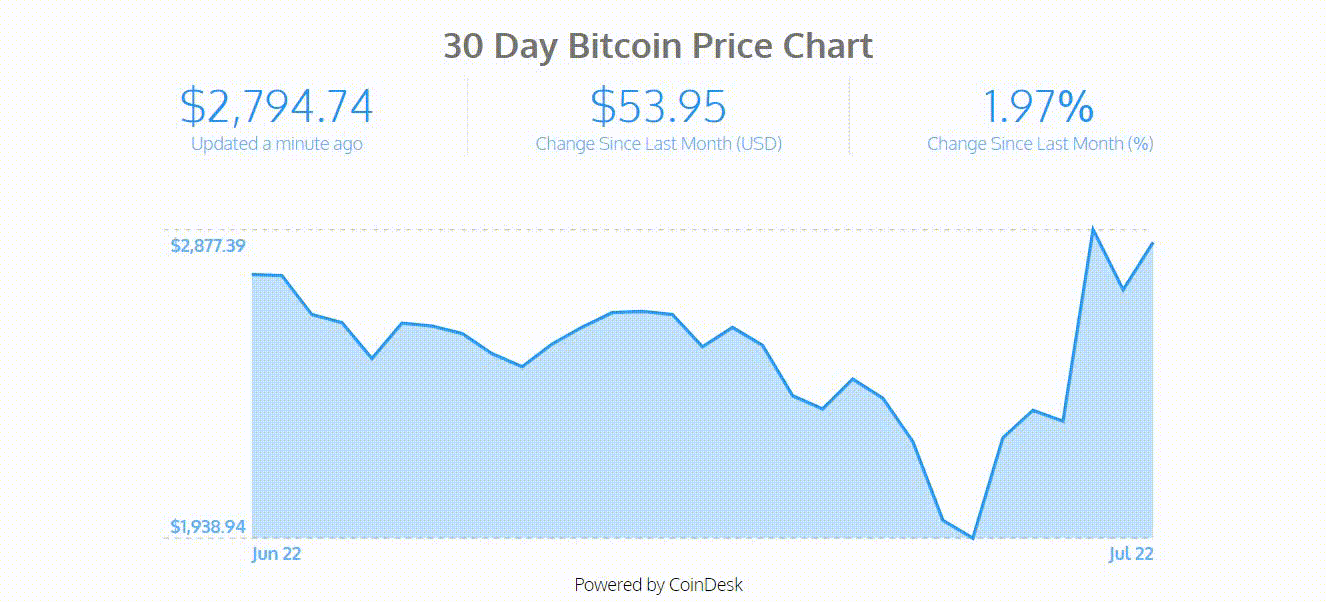The image size is (1326, 602).
Task: Select the 1.97% change value
Action: pyautogui.click(x=1039, y=106)
